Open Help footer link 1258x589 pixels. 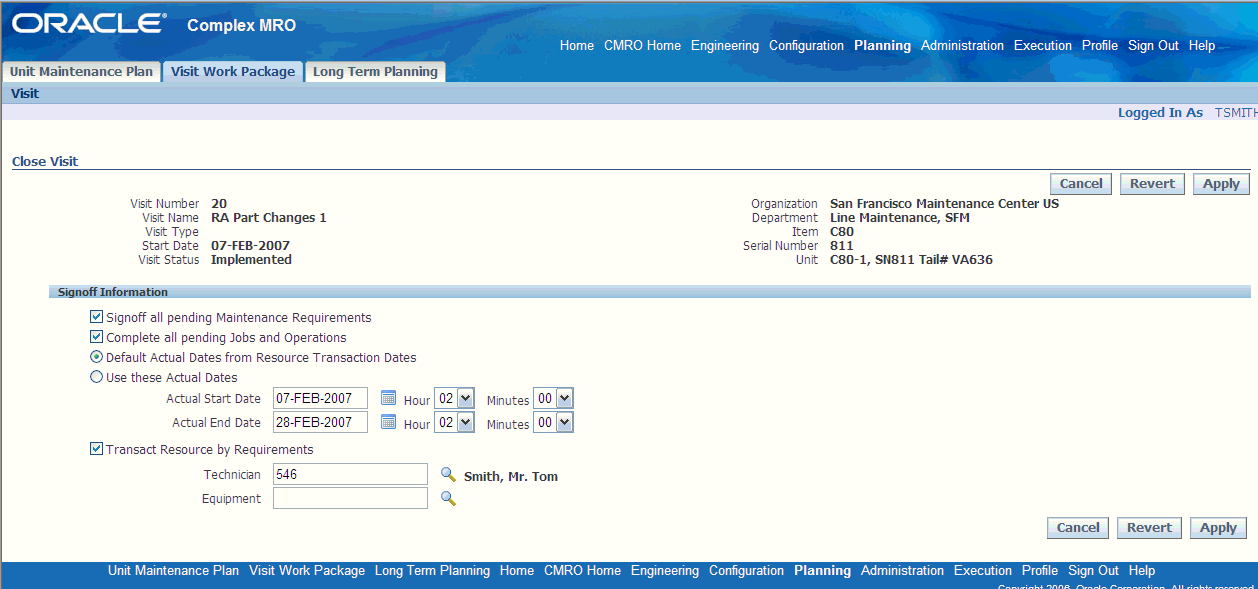(1142, 571)
